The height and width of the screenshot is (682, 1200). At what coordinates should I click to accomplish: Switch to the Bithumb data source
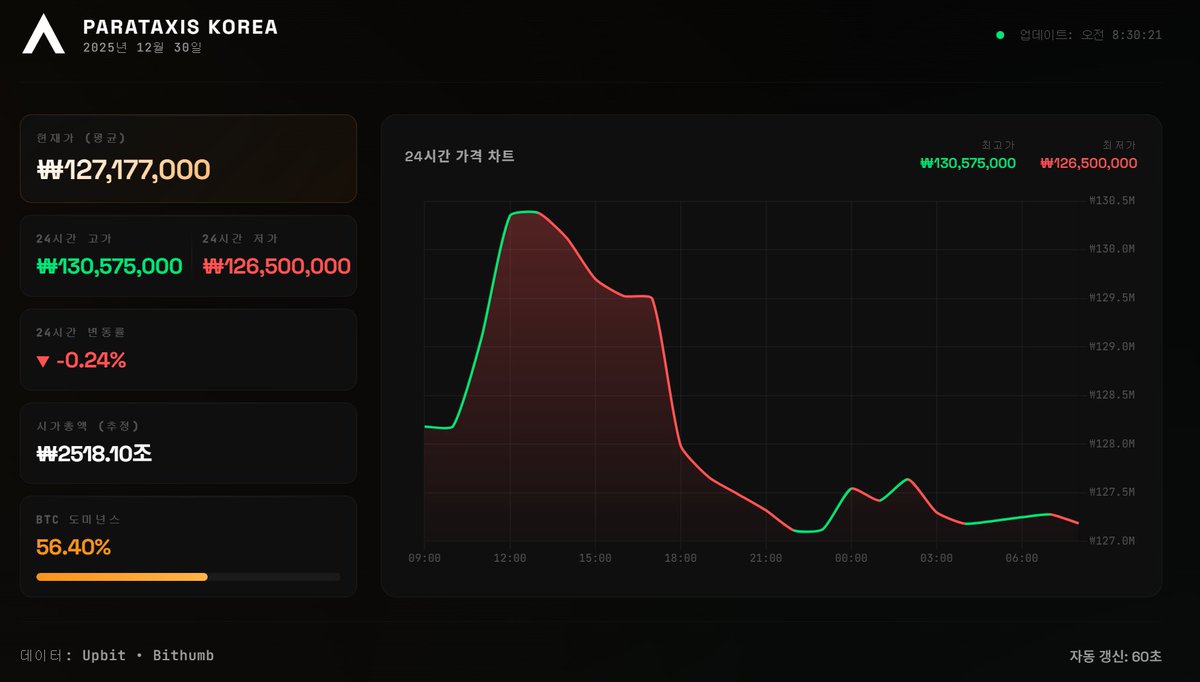[x=183, y=655]
